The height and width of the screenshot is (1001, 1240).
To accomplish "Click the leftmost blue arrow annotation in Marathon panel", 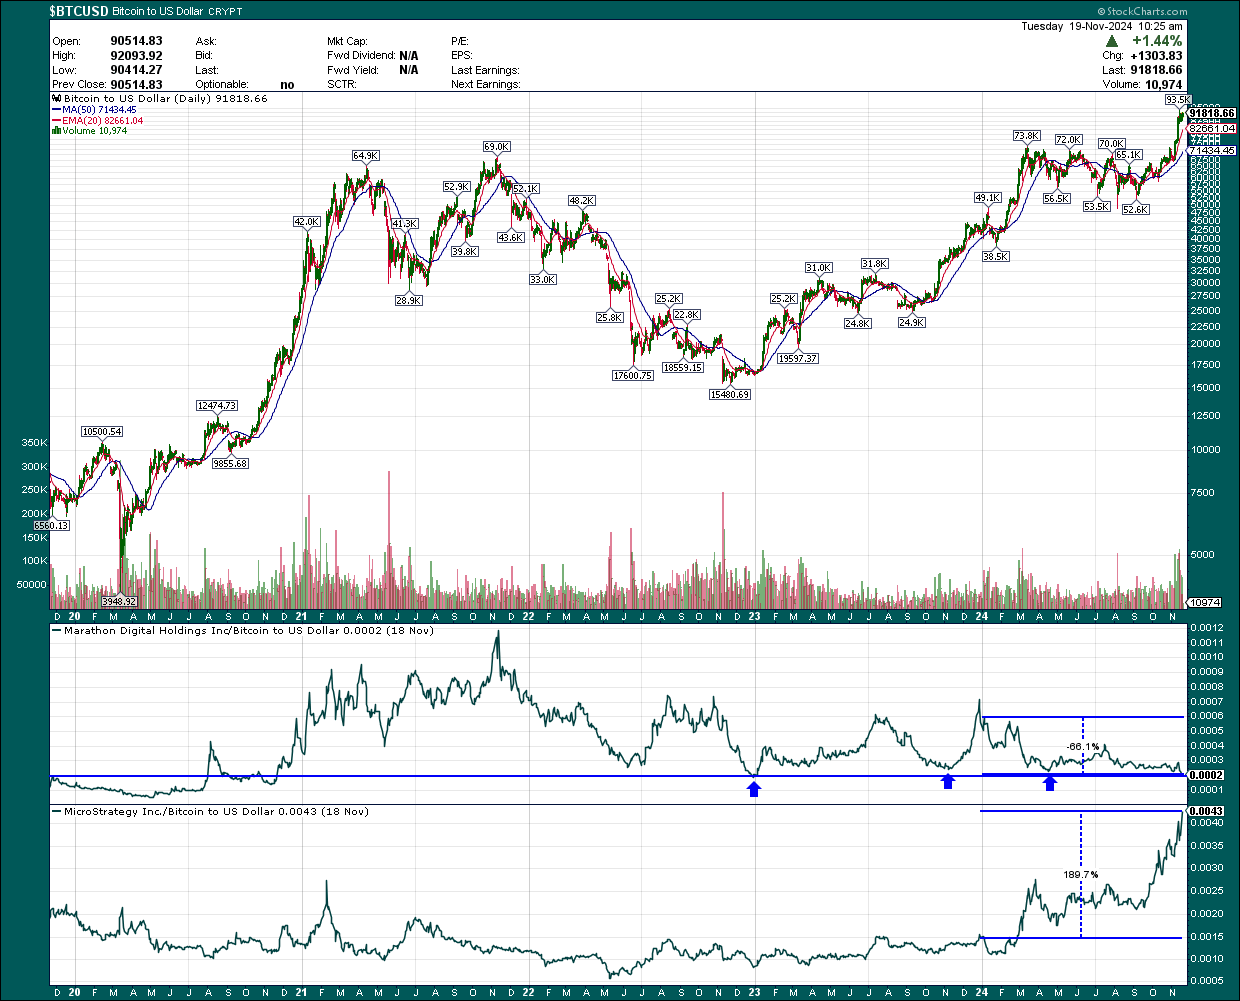I will click(x=754, y=789).
